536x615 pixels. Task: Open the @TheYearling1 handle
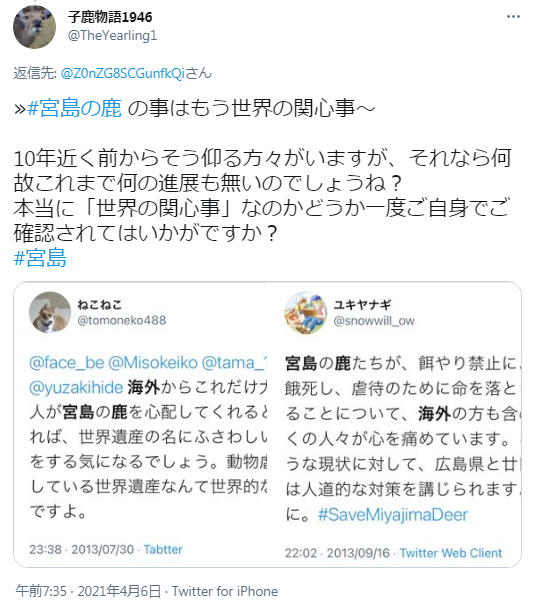pos(112,35)
